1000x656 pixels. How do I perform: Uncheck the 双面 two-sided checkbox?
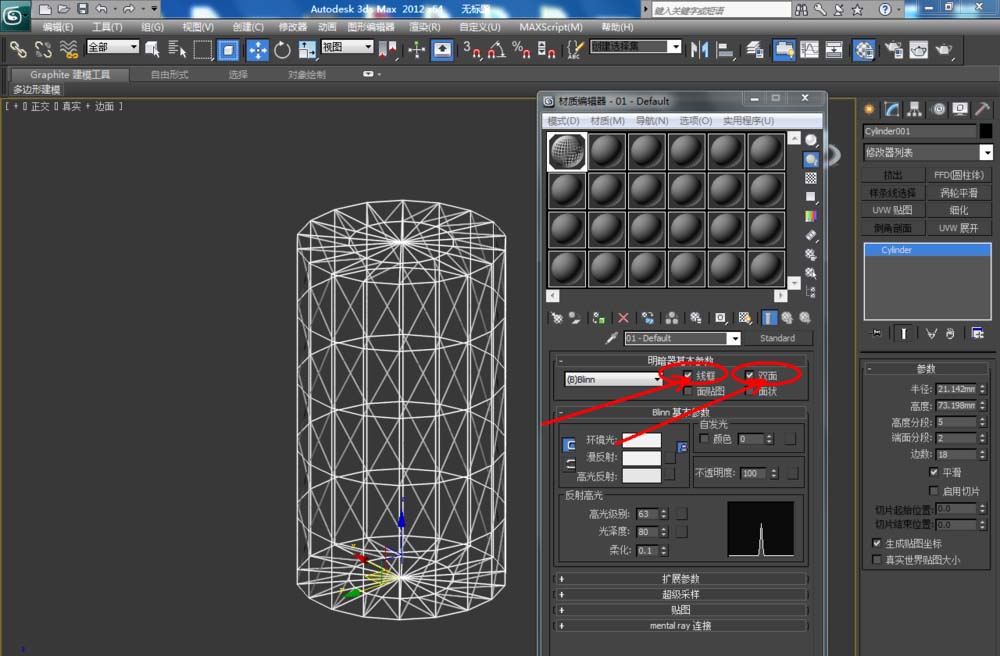(x=749, y=376)
